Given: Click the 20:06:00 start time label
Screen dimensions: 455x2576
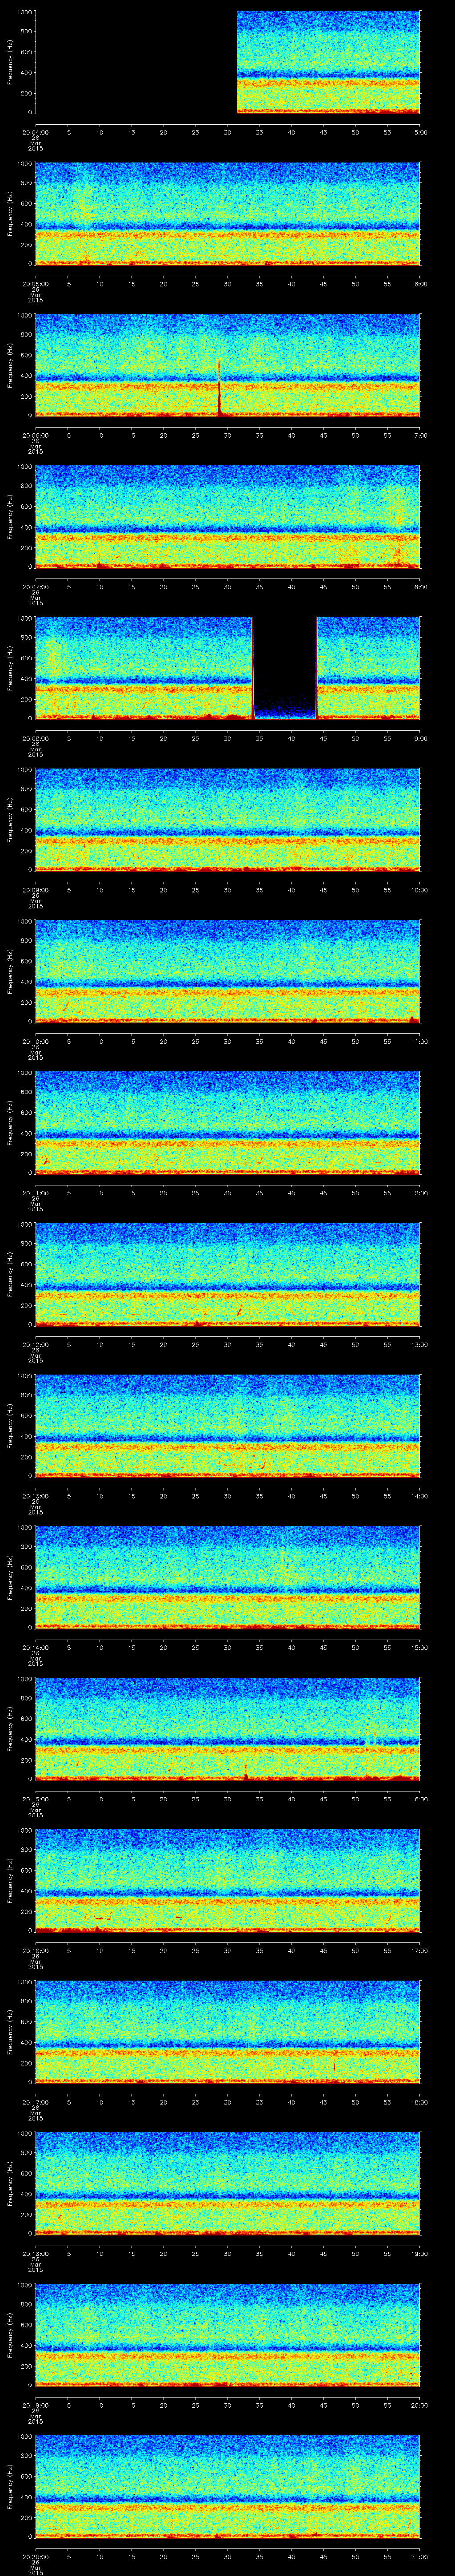Looking at the screenshot, I should (35, 435).
